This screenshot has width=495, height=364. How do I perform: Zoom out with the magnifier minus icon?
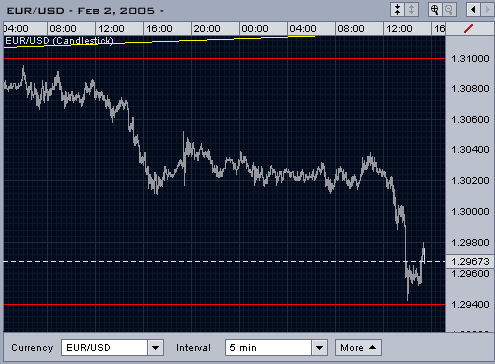pos(449,10)
